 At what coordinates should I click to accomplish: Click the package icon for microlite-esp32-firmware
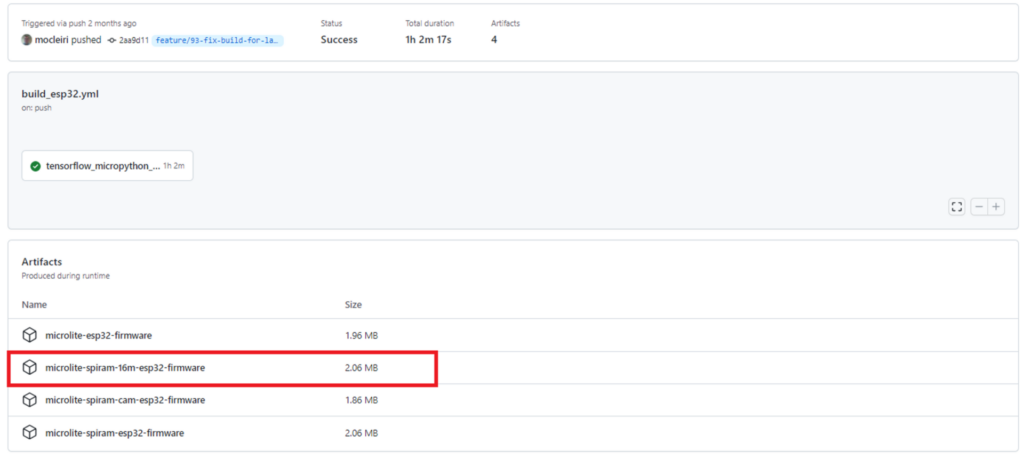[29, 336]
